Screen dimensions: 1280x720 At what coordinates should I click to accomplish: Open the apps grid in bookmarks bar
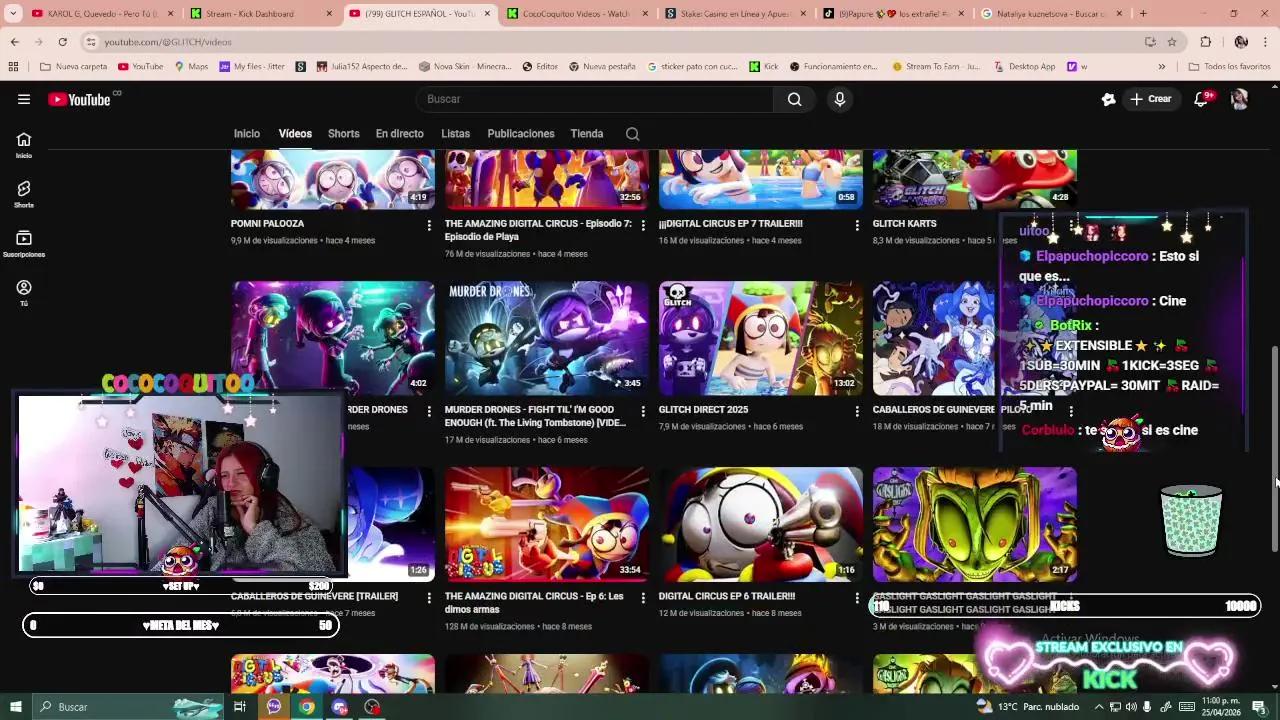tap(13, 67)
